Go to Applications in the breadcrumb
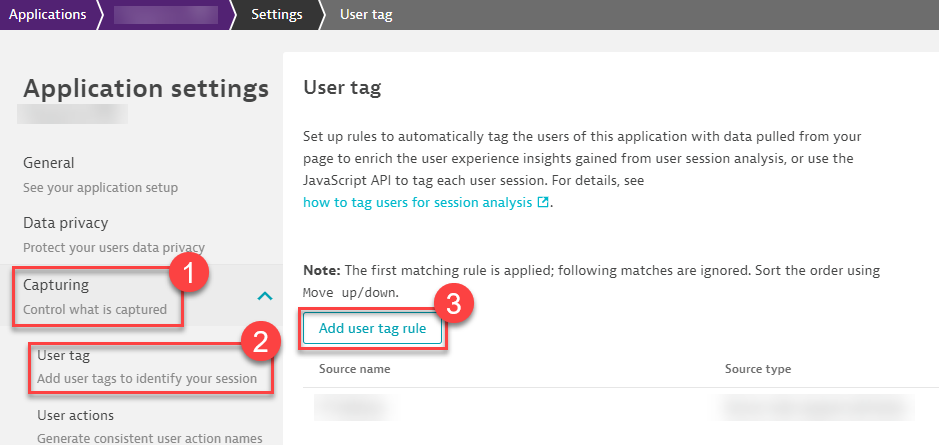The width and height of the screenshot is (939, 445). 47,15
